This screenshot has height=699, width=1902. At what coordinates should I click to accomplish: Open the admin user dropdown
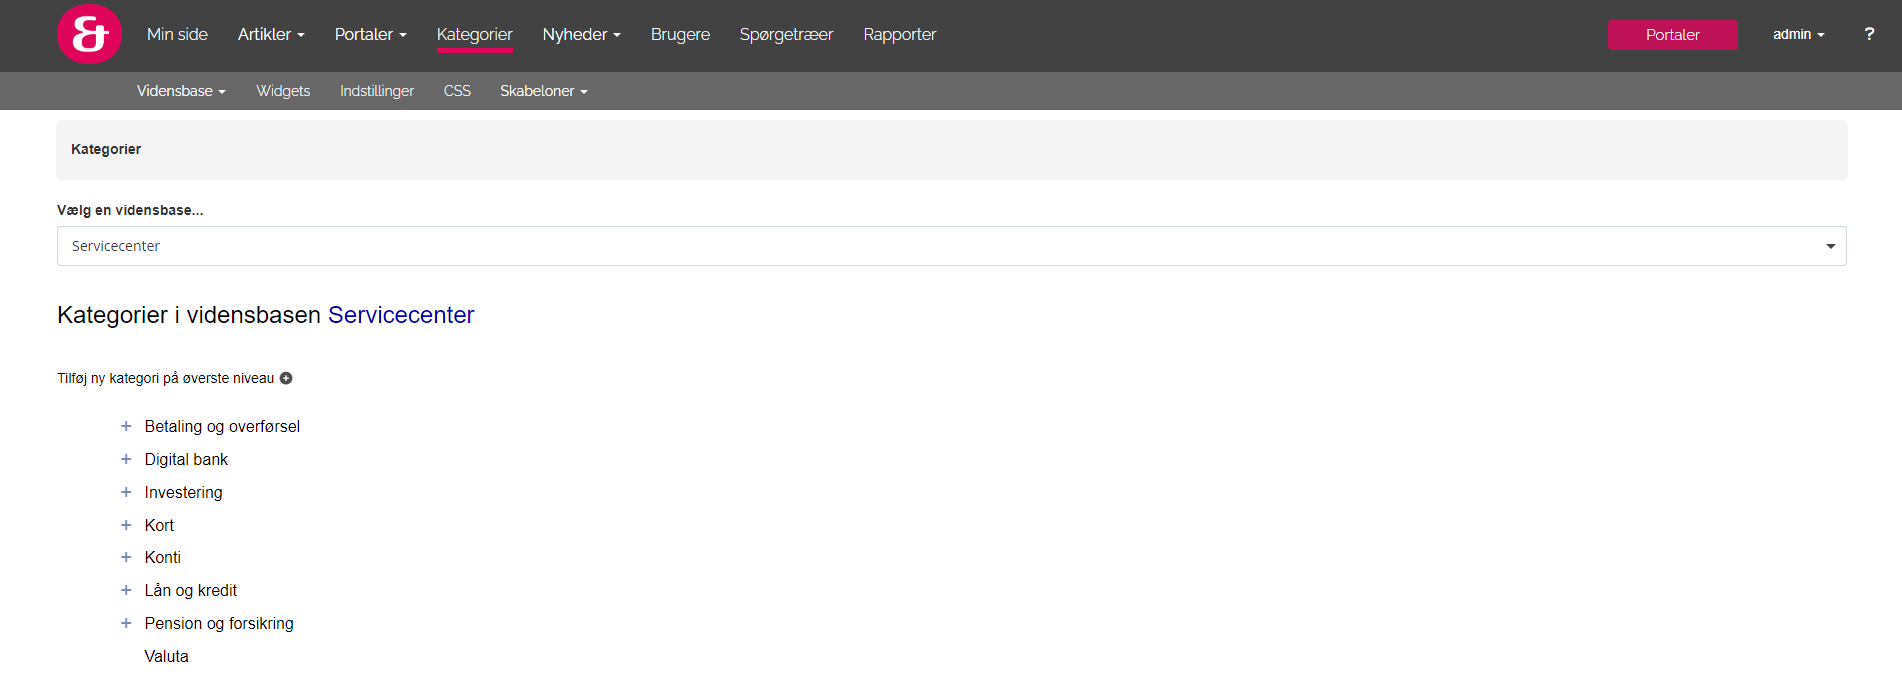1797,35
